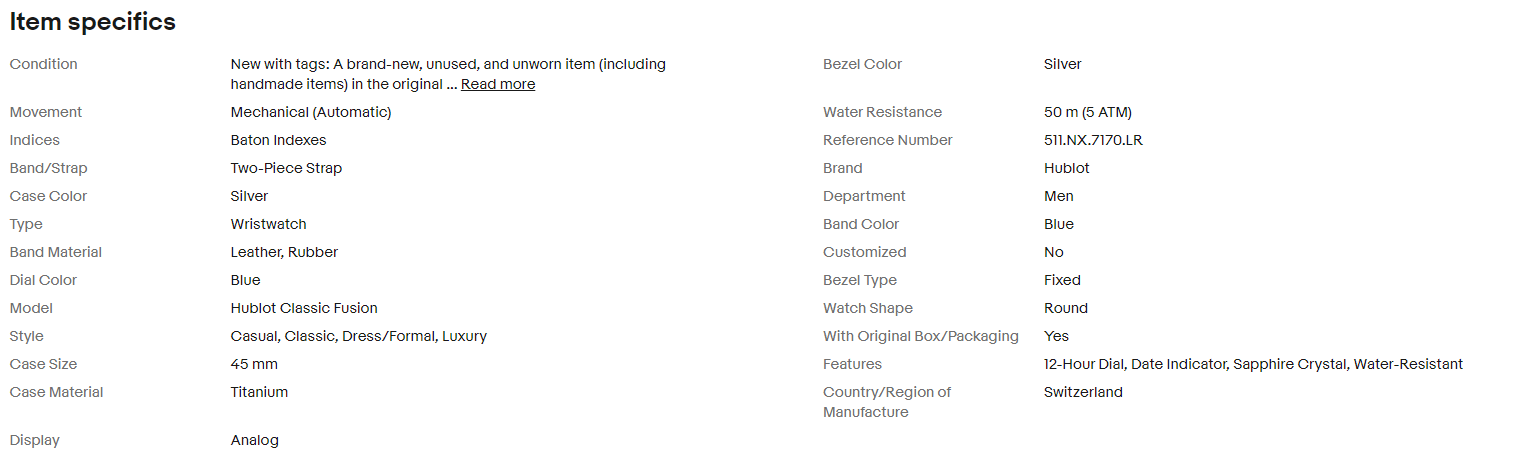Click the "Wristwatch" type value
Viewport: 1517px width, 460px height.
(x=268, y=224)
